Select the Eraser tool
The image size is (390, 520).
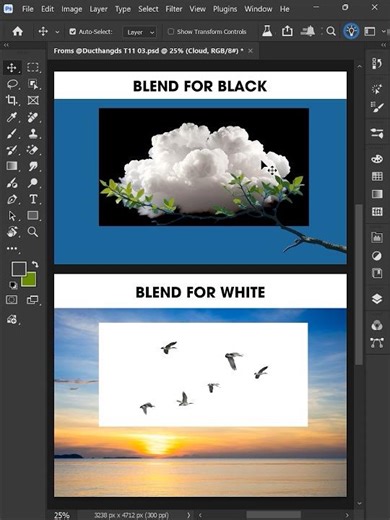[x=33, y=150]
